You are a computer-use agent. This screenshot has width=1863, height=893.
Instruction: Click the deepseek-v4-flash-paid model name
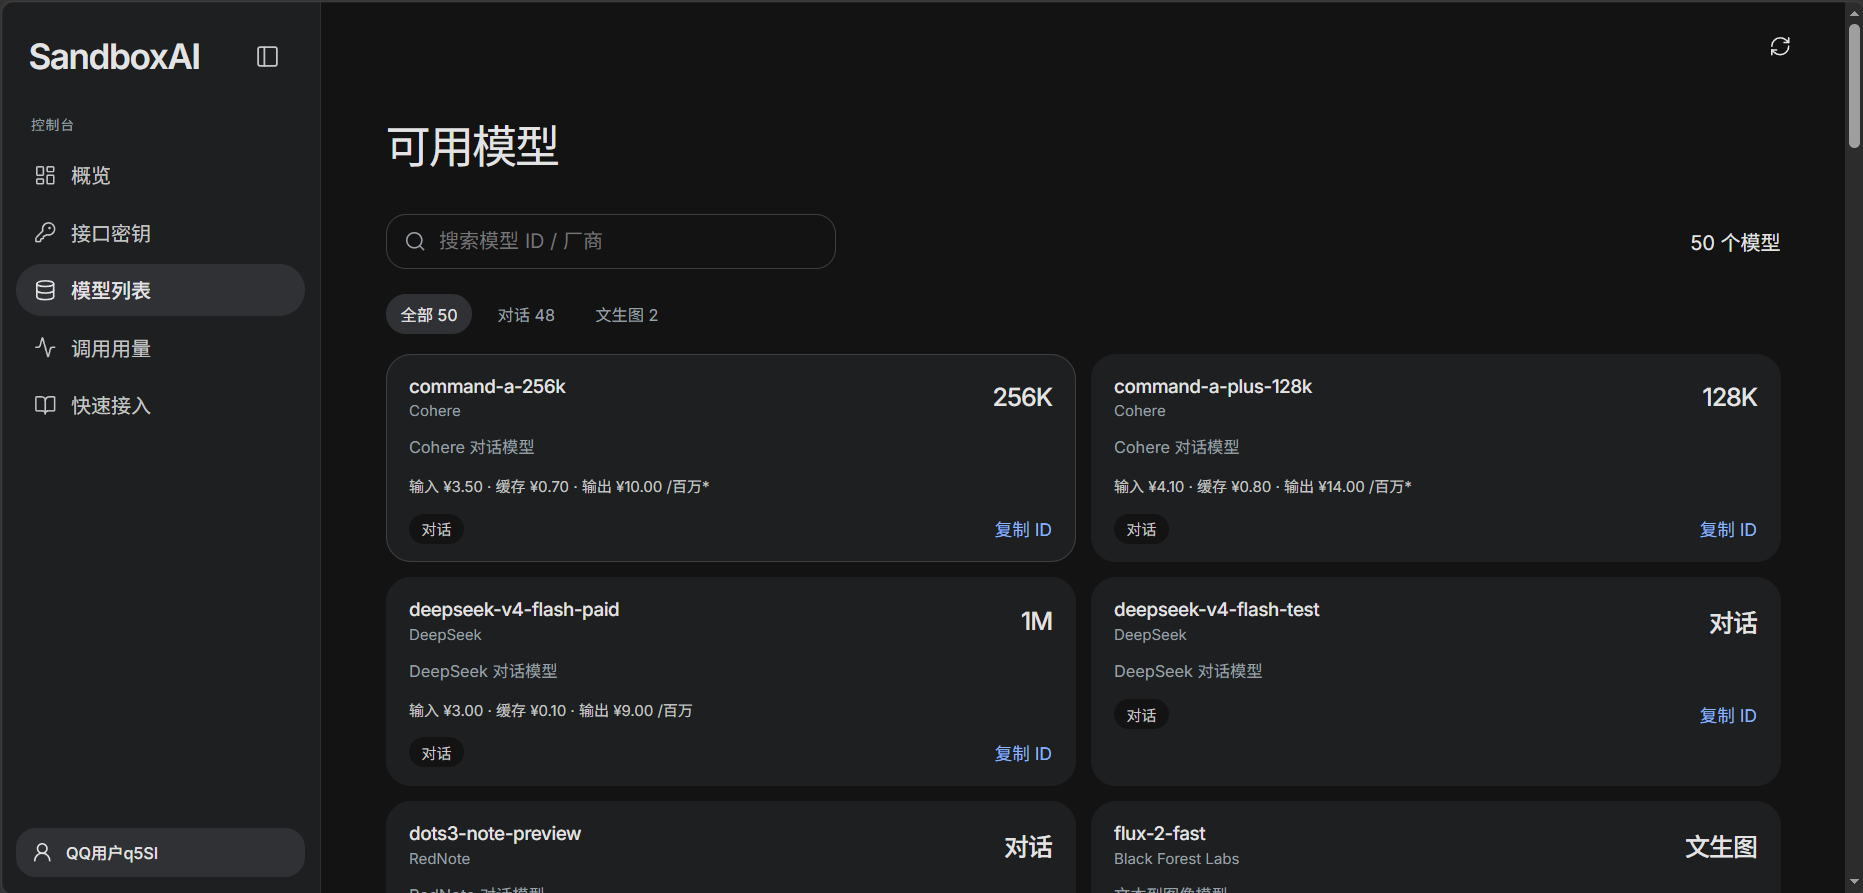(514, 610)
